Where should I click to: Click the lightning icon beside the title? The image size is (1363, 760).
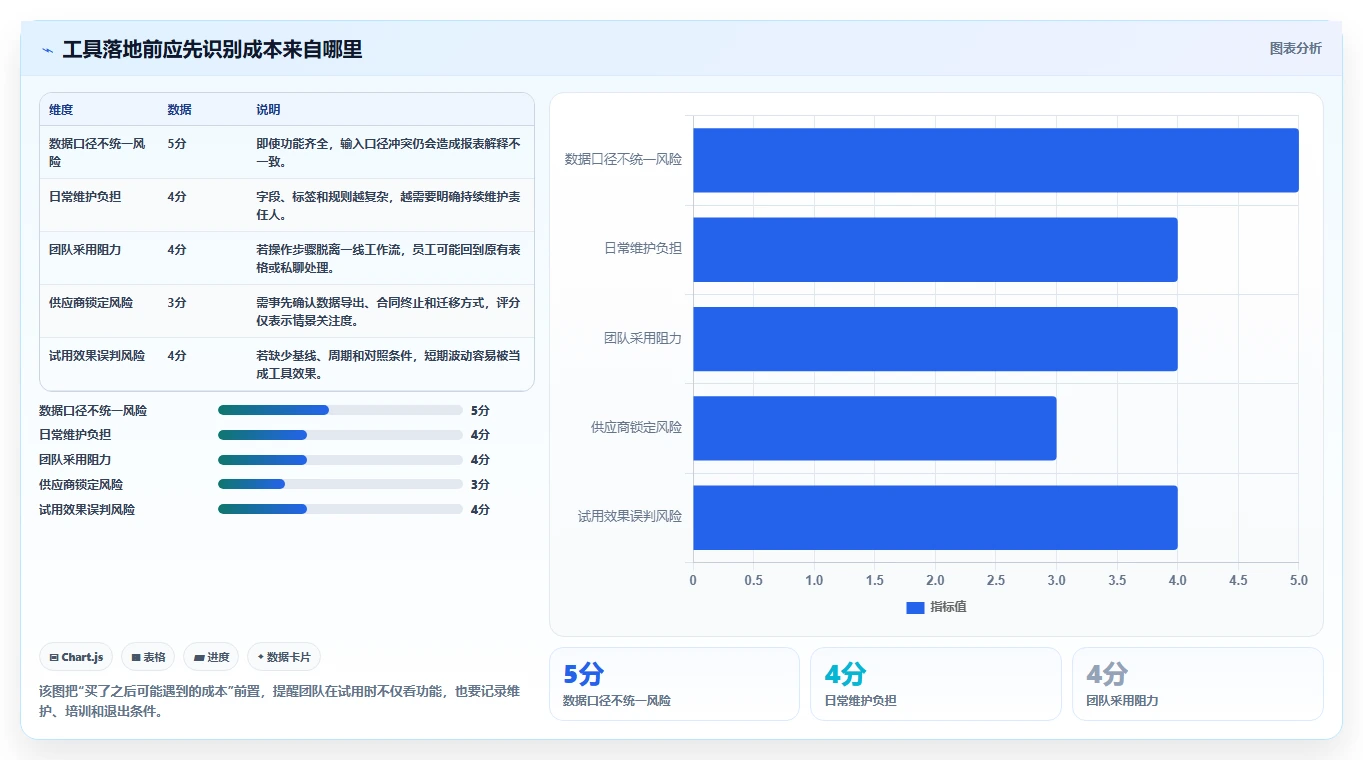pos(48,50)
